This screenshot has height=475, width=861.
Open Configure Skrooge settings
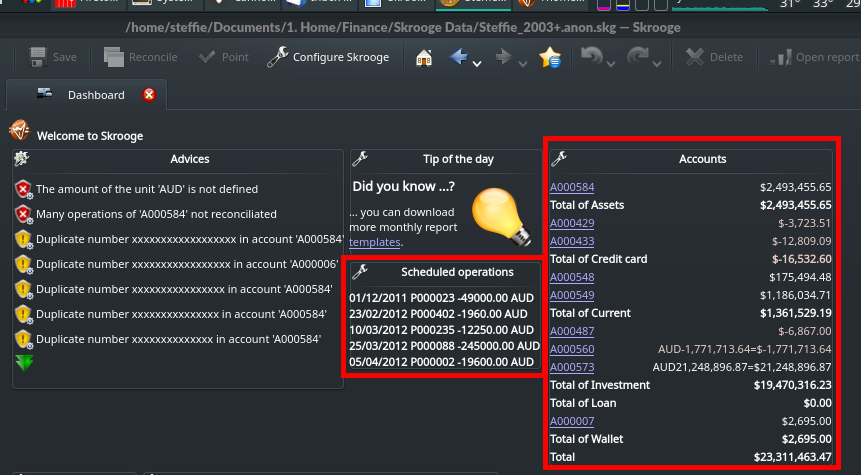click(x=328, y=57)
